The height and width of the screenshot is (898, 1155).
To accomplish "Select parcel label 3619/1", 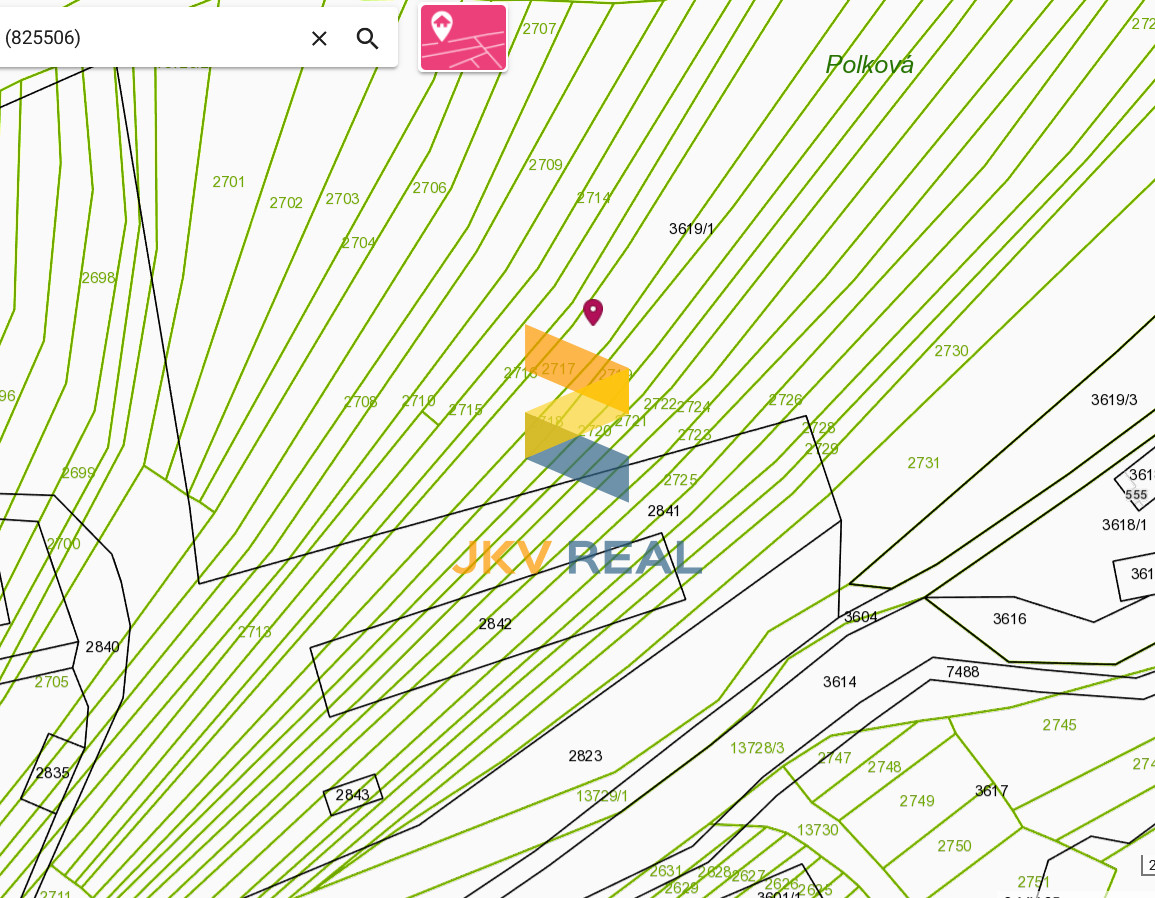I will [x=691, y=229].
